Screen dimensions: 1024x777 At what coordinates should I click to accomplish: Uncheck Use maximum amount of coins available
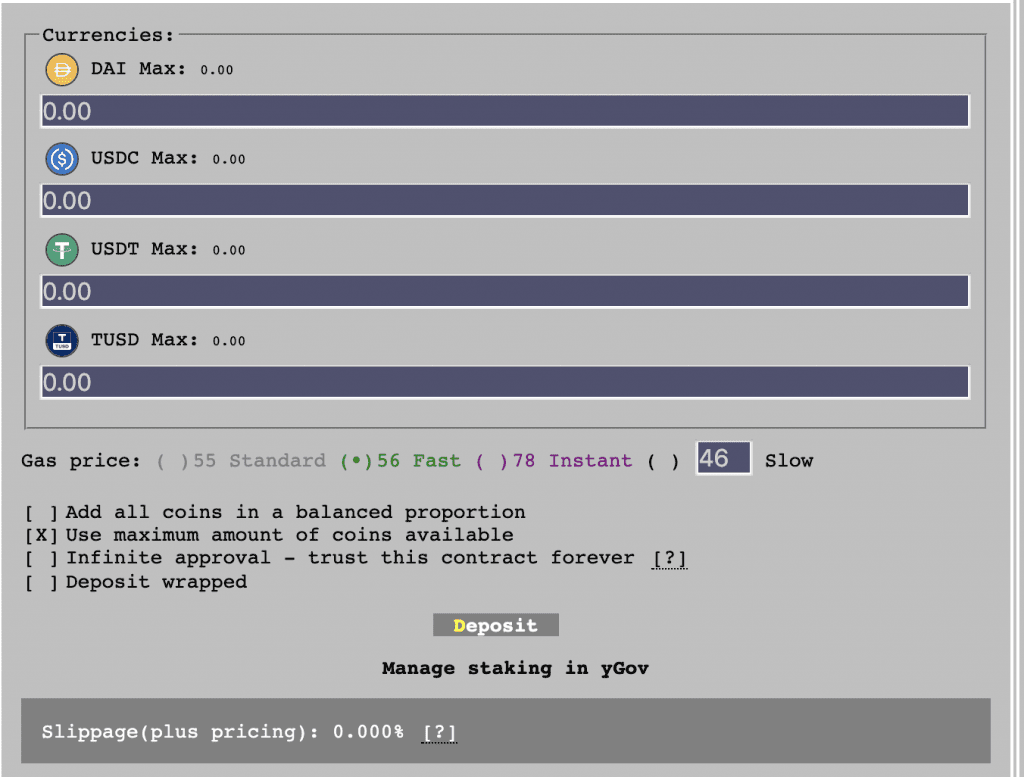[42, 535]
